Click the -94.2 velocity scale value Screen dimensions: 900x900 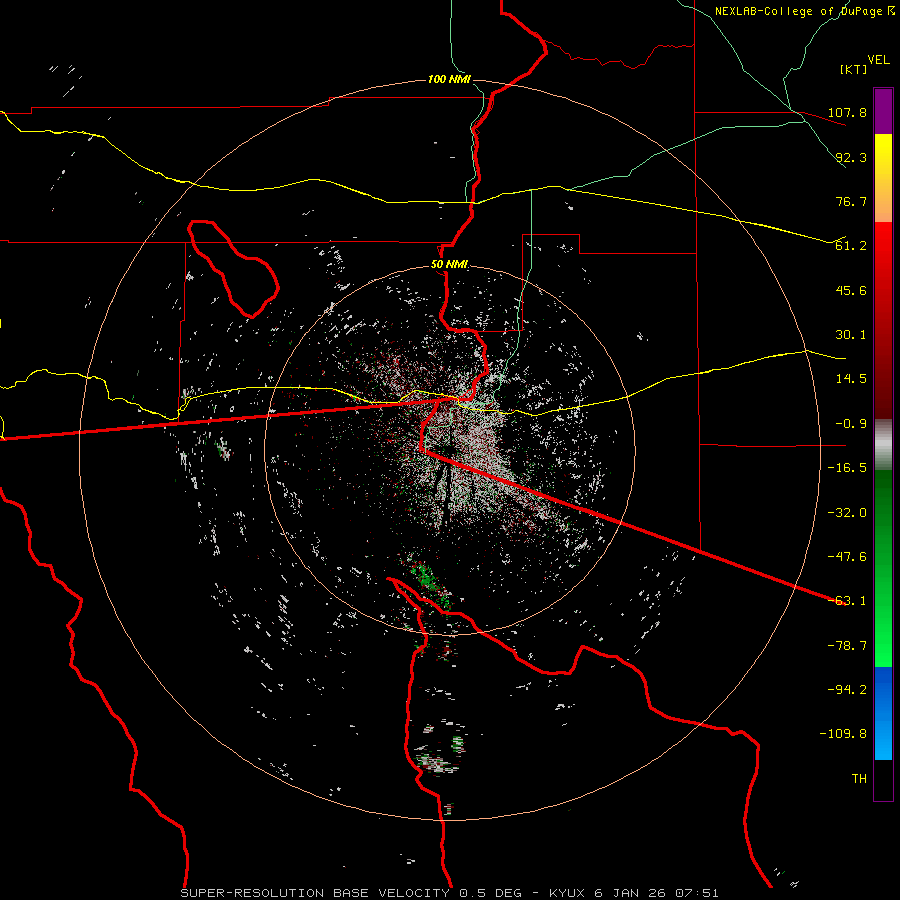(x=847, y=690)
